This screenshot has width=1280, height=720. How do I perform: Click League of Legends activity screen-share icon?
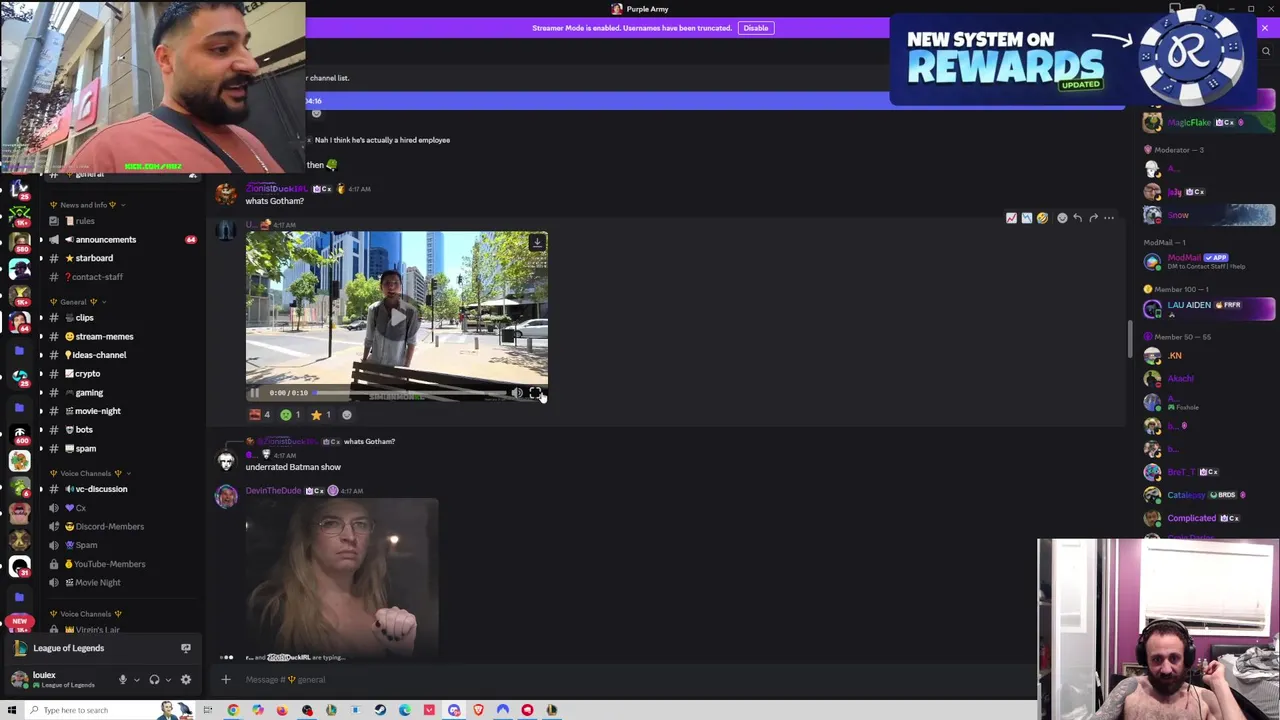coord(186,648)
